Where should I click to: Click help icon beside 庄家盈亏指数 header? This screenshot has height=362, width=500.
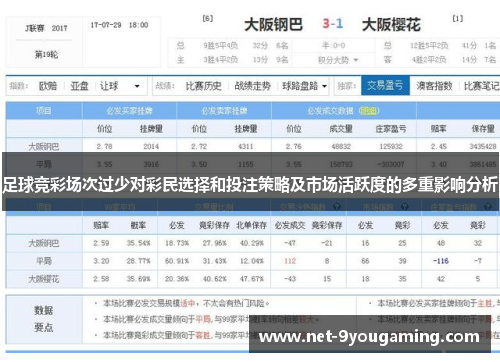[488, 207]
